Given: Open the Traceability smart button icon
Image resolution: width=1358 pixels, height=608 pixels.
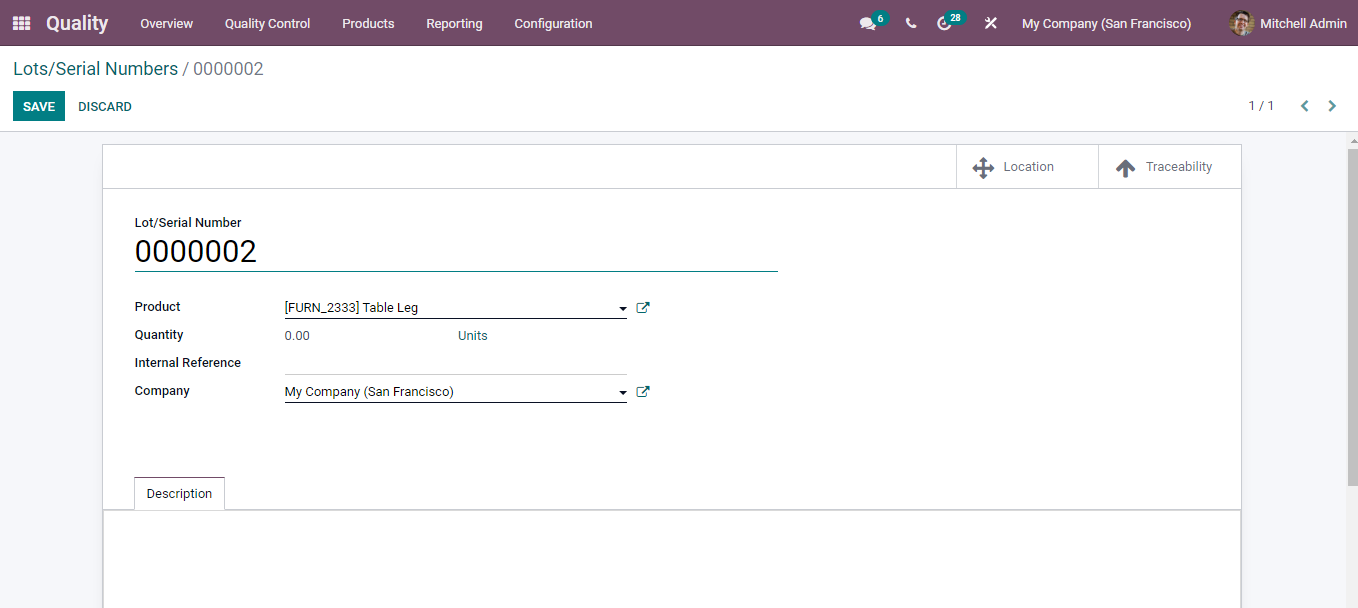Looking at the screenshot, I should [1126, 166].
